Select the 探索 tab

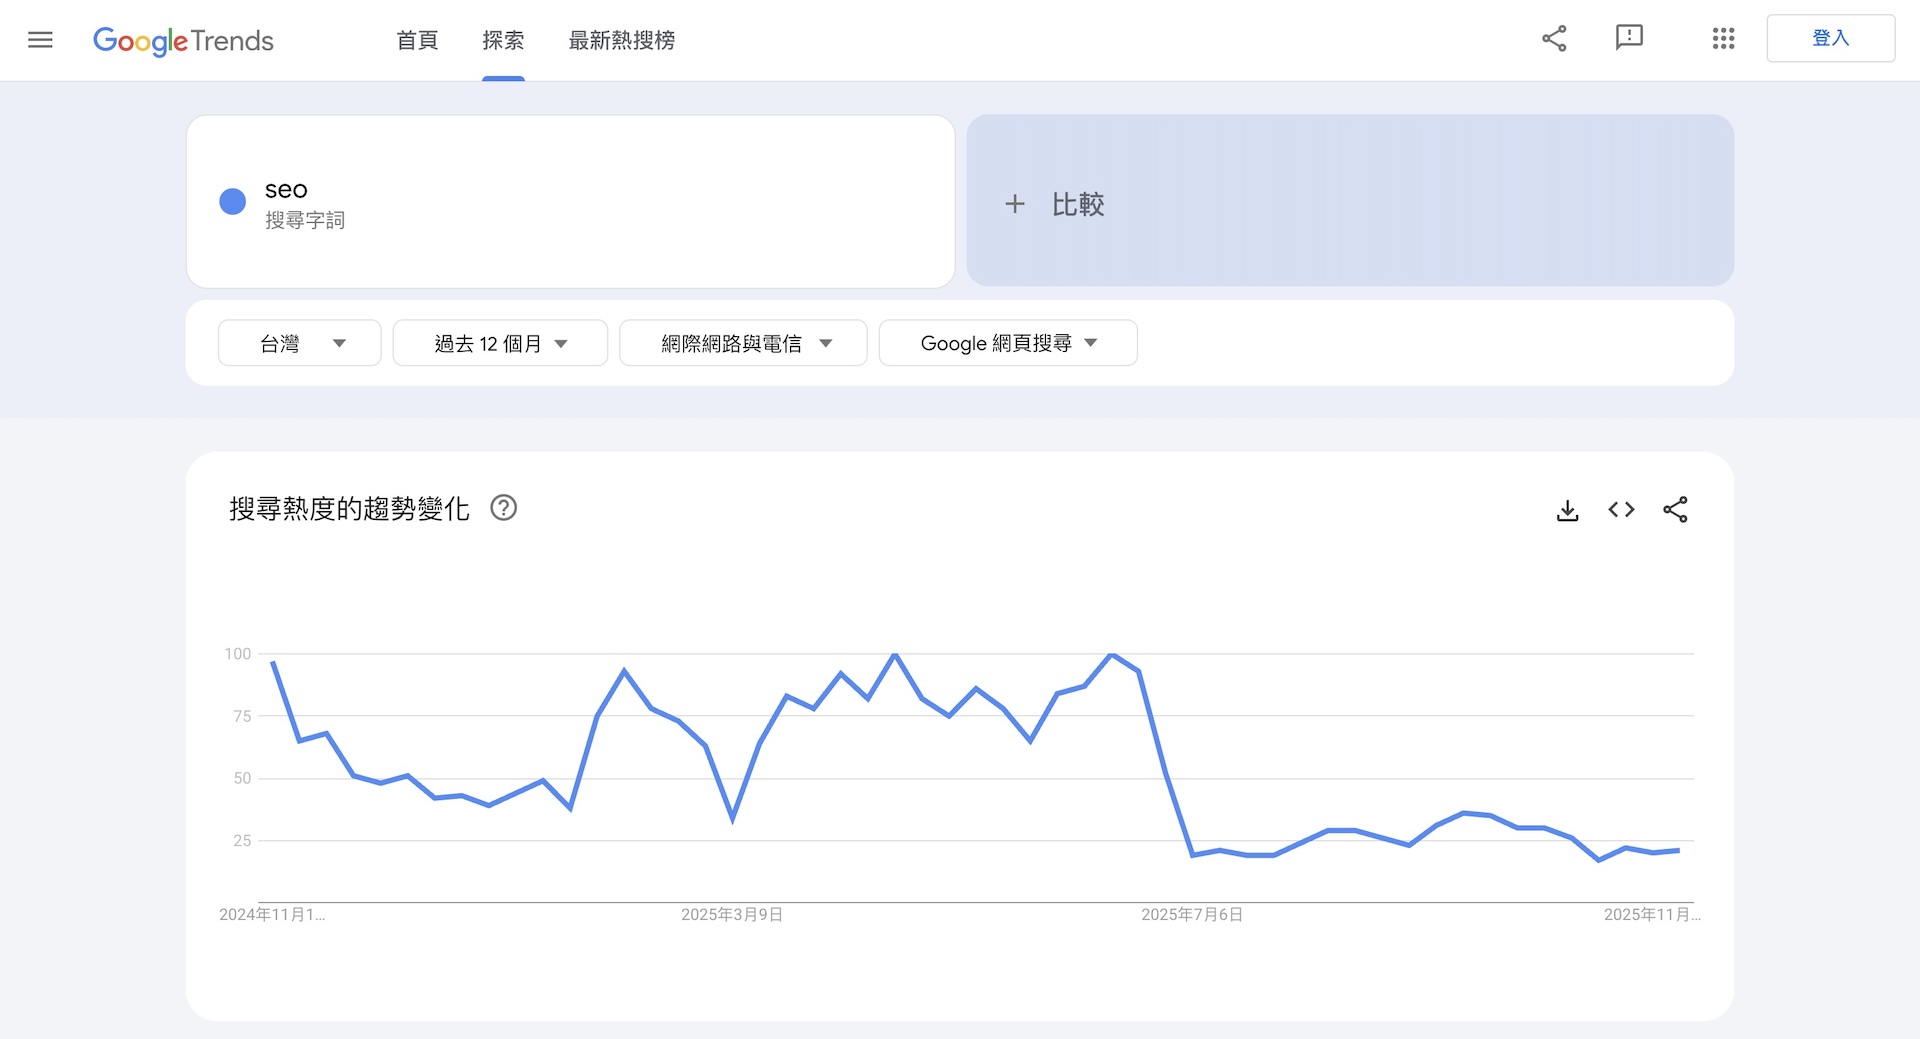503,41
